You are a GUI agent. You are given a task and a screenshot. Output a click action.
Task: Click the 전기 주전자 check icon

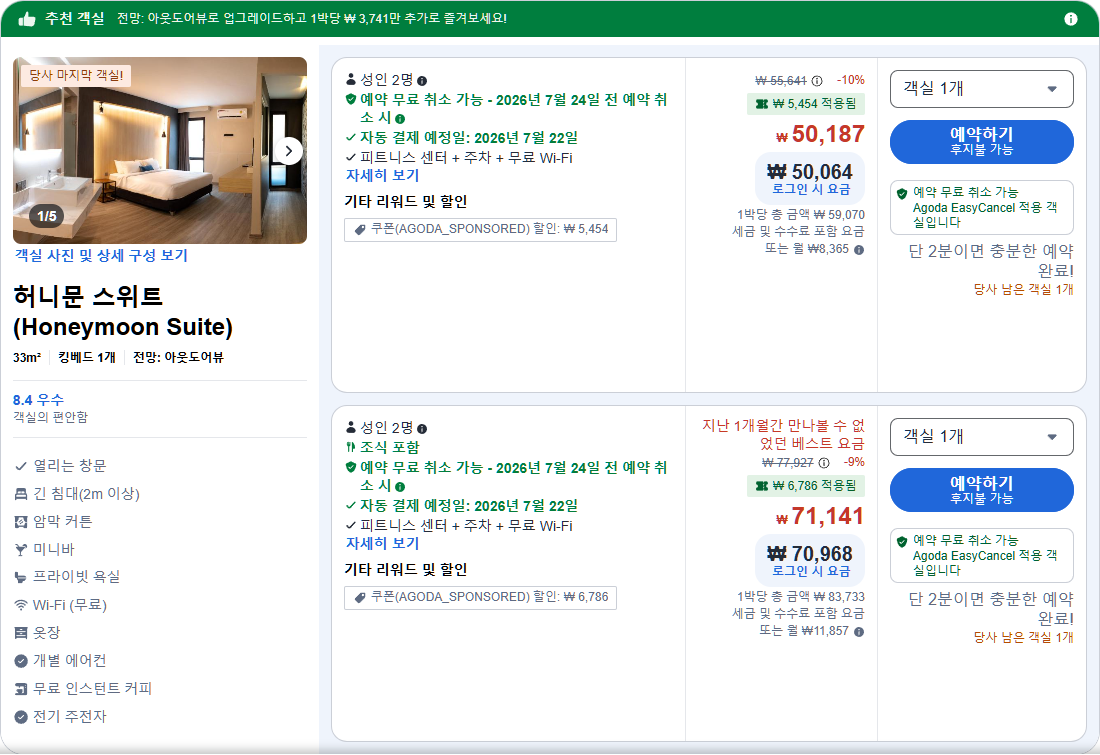[21, 716]
